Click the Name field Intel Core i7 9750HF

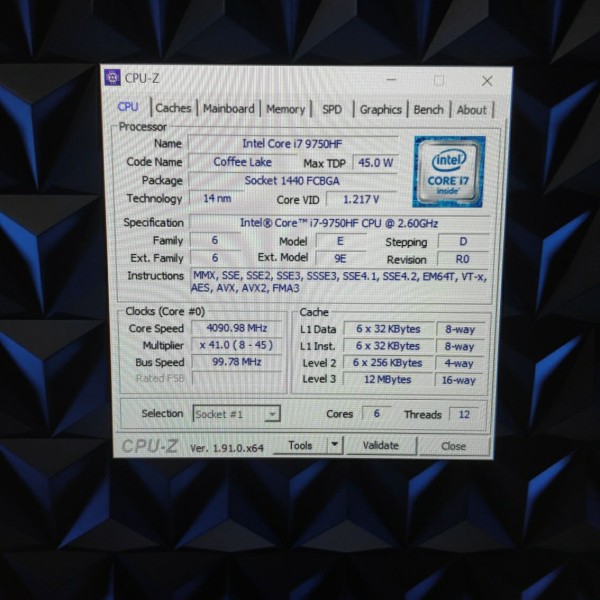pos(293,144)
